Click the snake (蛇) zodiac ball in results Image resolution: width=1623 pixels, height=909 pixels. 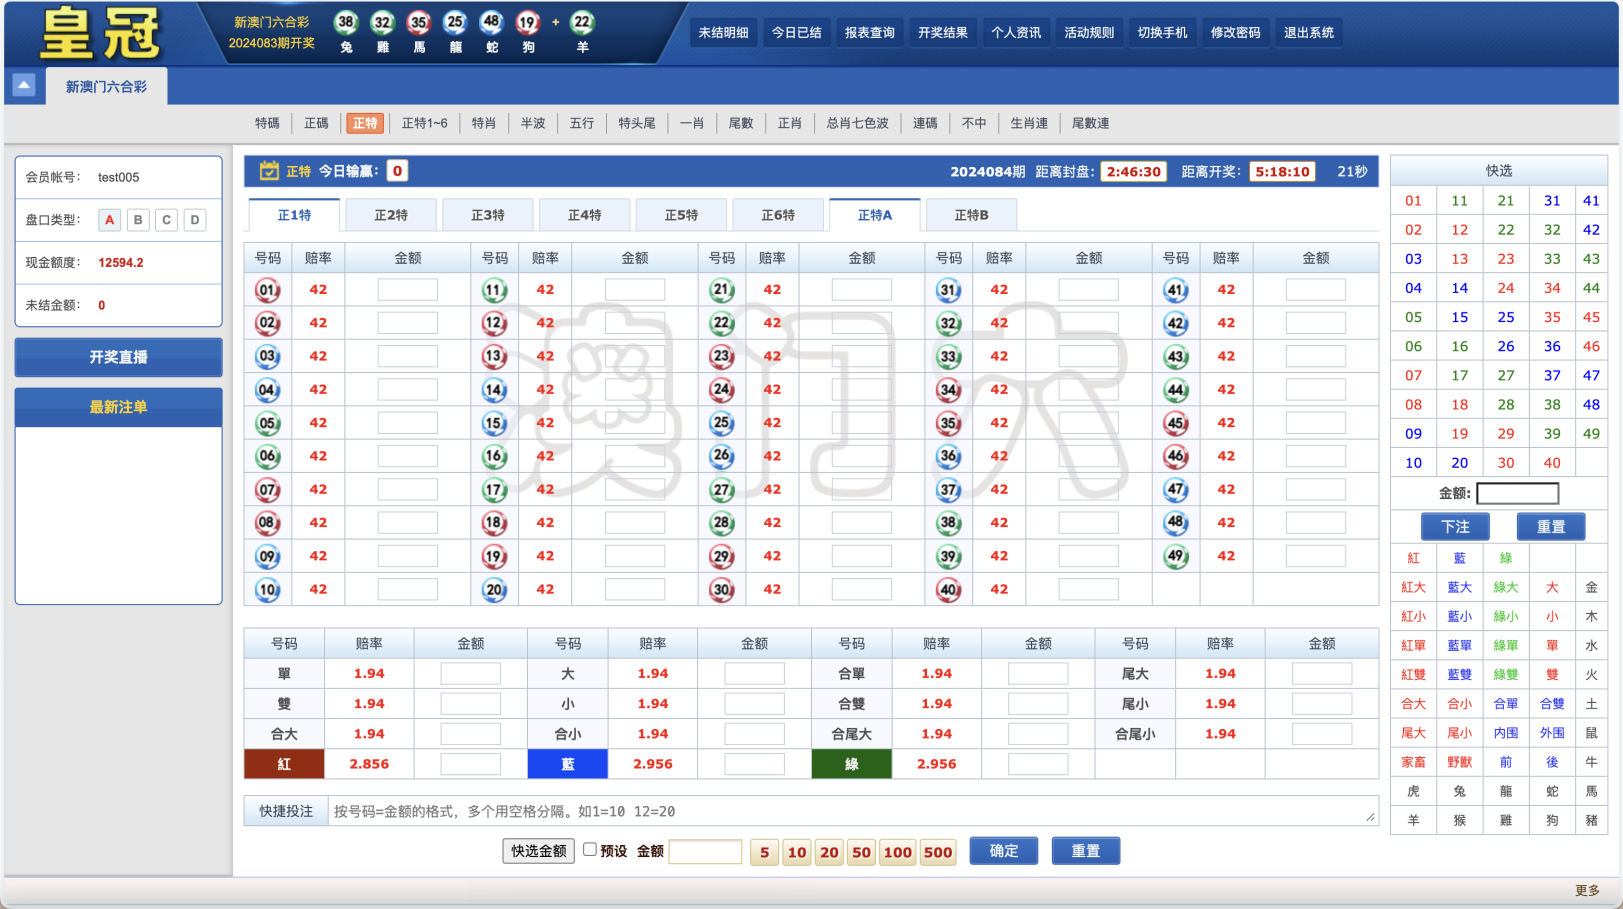(x=491, y=24)
